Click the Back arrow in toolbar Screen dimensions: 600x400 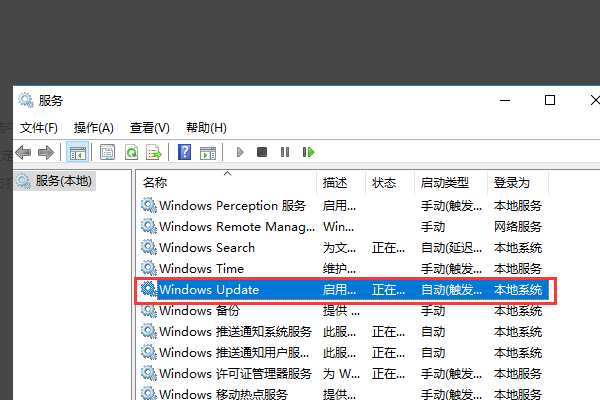tap(23, 152)
